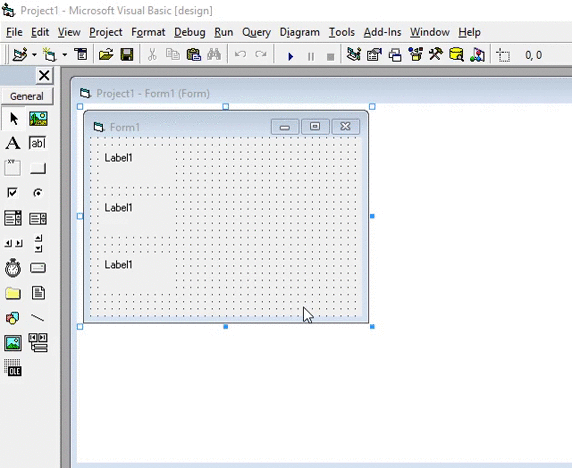
Task: Select the PictureBox tool in the toolbox
Action: (38, 119)
